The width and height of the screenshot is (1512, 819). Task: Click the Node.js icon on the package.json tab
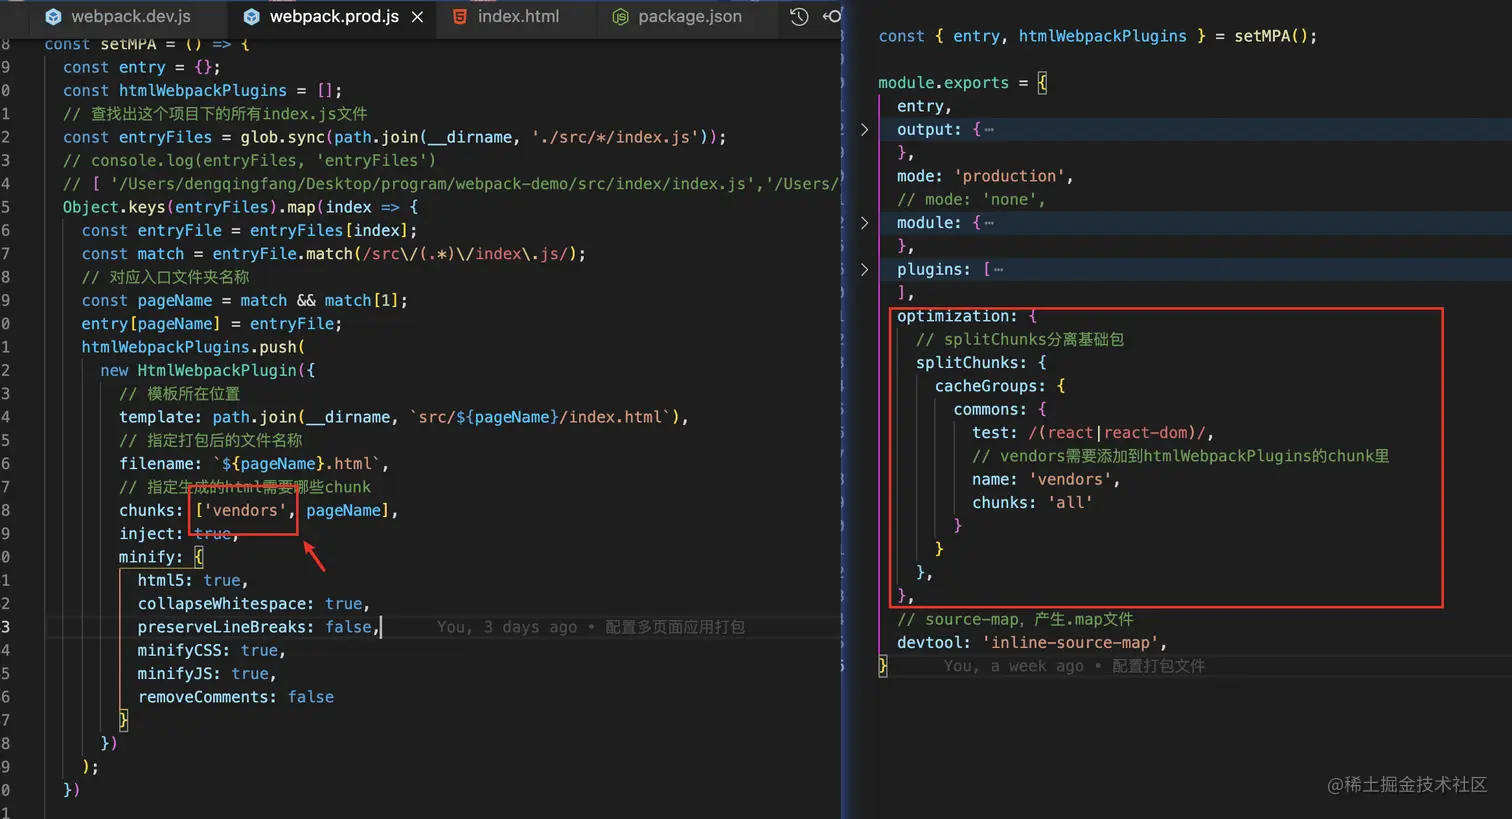[x=620, y=16]
